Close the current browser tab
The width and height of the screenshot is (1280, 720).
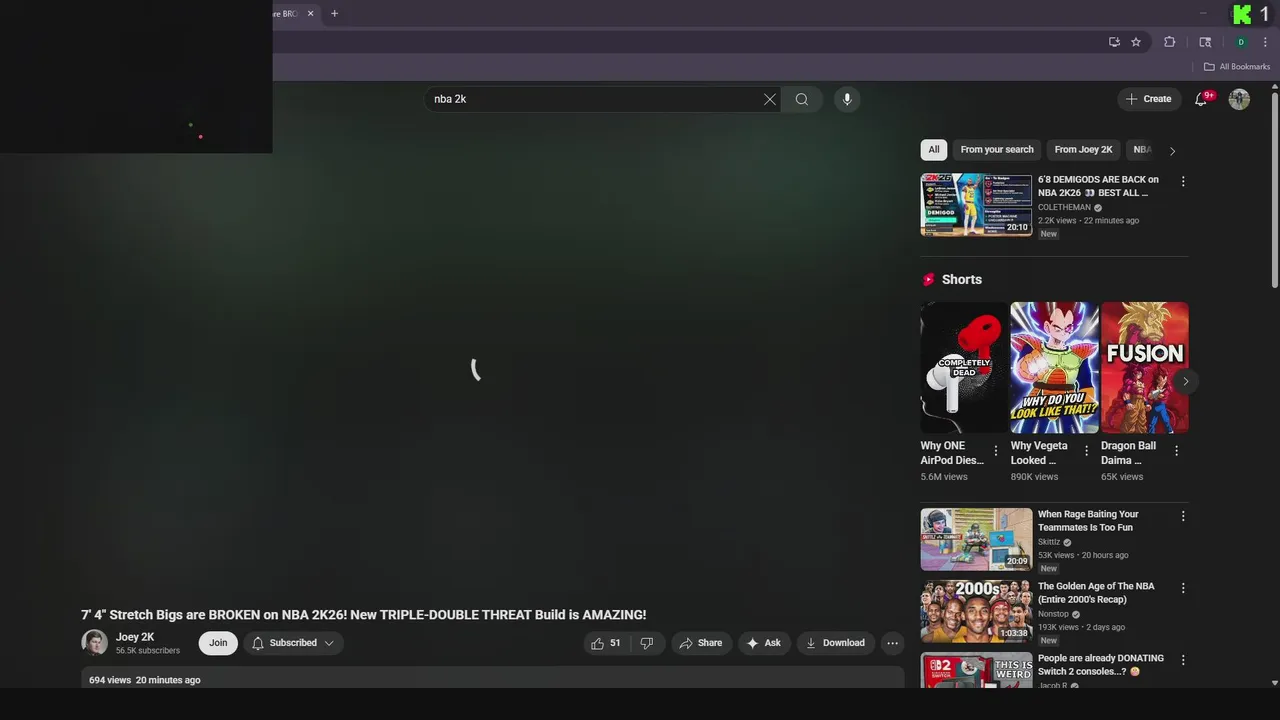tap(310, 13)
